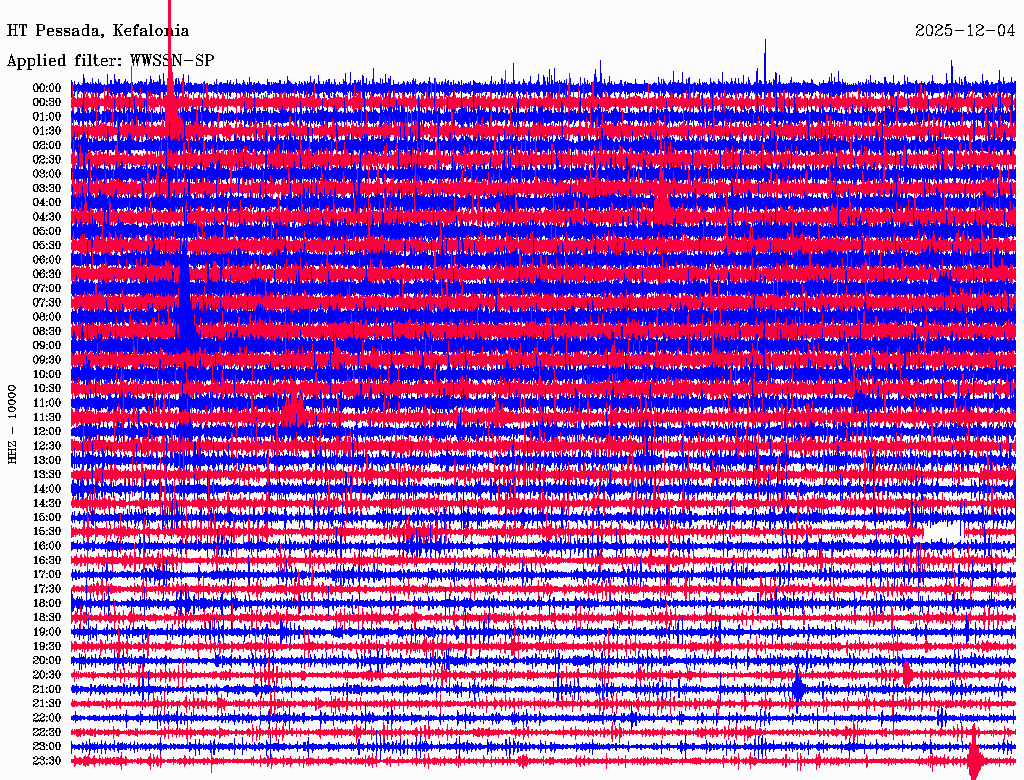
Task: Select the 00:30 time label
Action: tap(47, 102)
